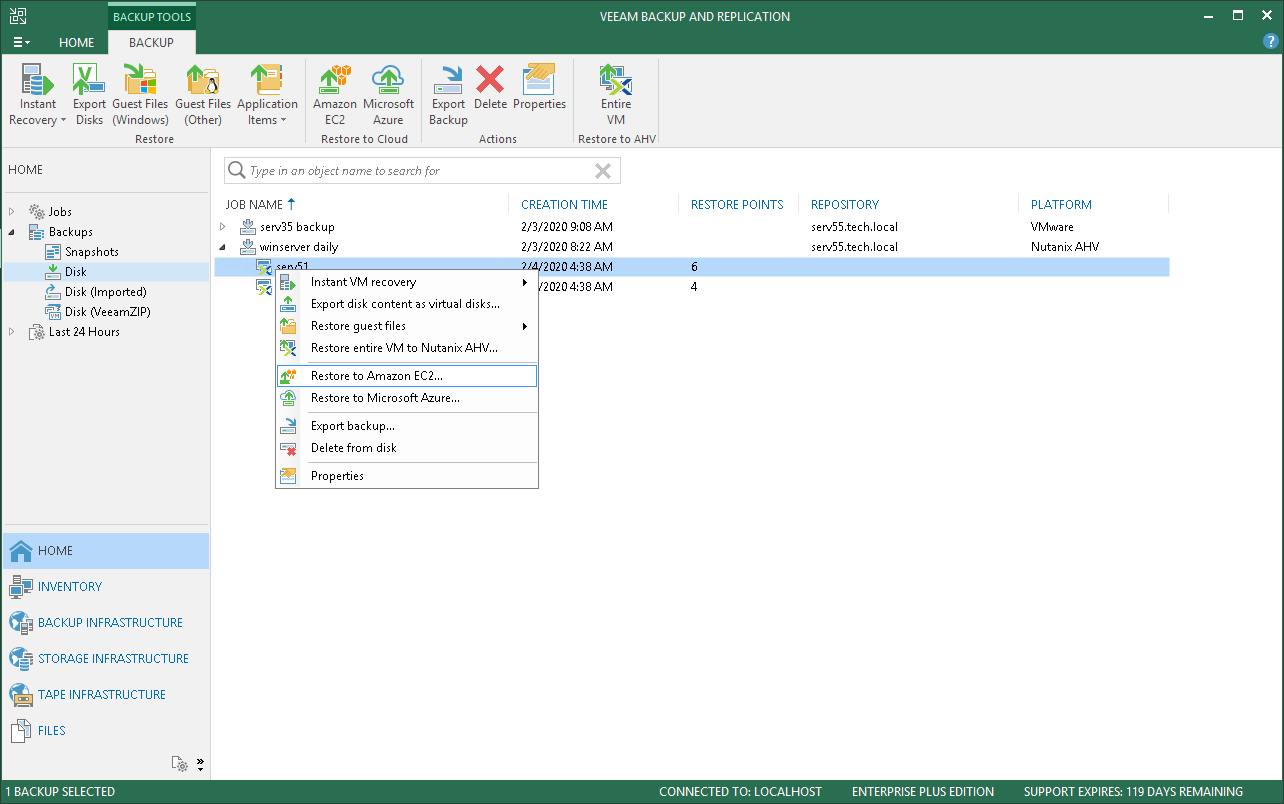
Task: Select Export backup from context menu
Action: tap(407, 426)
